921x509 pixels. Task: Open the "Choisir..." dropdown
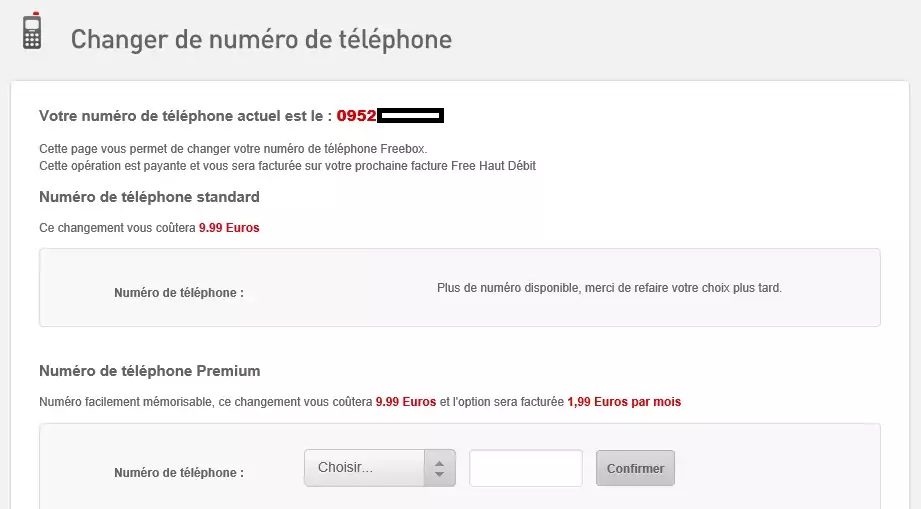coord(366,468)
